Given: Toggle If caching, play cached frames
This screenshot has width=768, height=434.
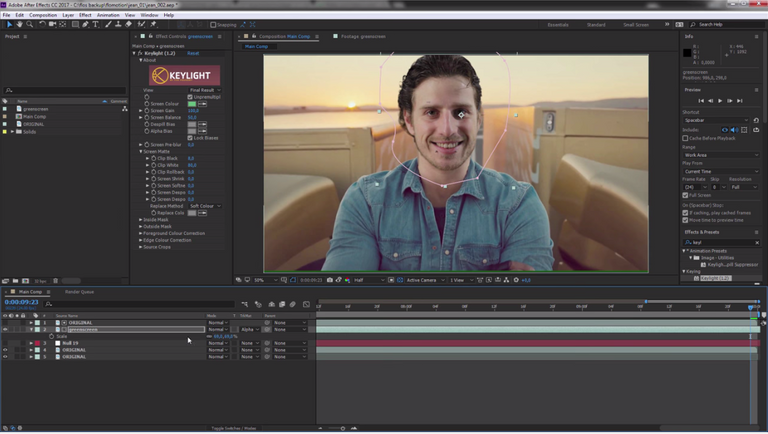Looking at the screenshot, I should (685, 213).
